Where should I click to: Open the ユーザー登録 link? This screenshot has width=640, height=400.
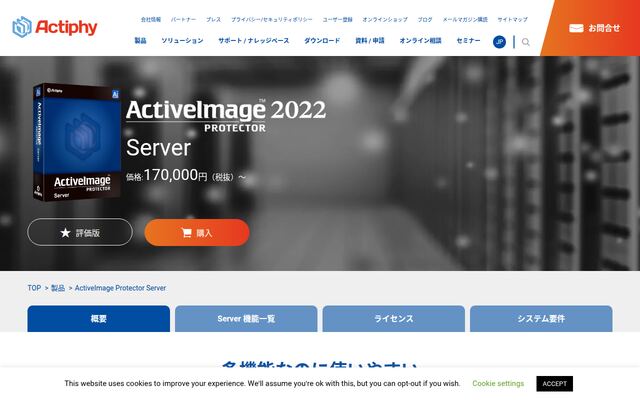337,19
